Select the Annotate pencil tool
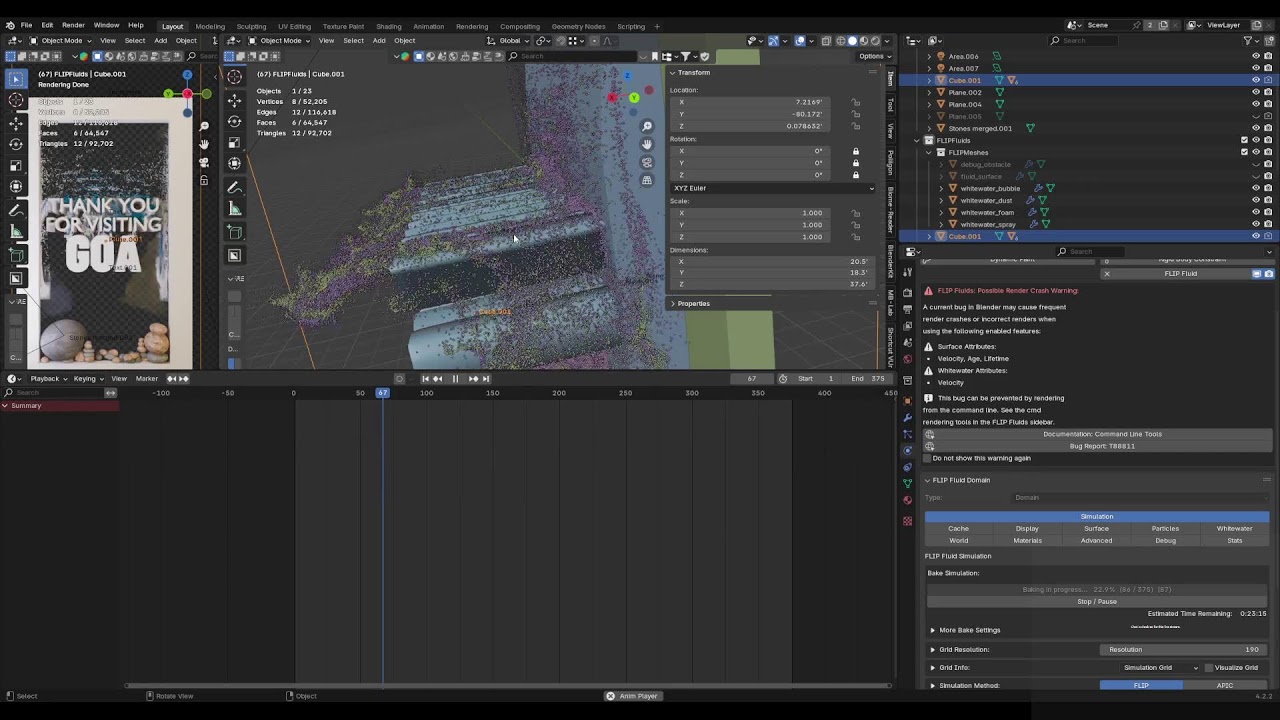The width and height of the screenshot is (1280, 720). tap(234, 187)
